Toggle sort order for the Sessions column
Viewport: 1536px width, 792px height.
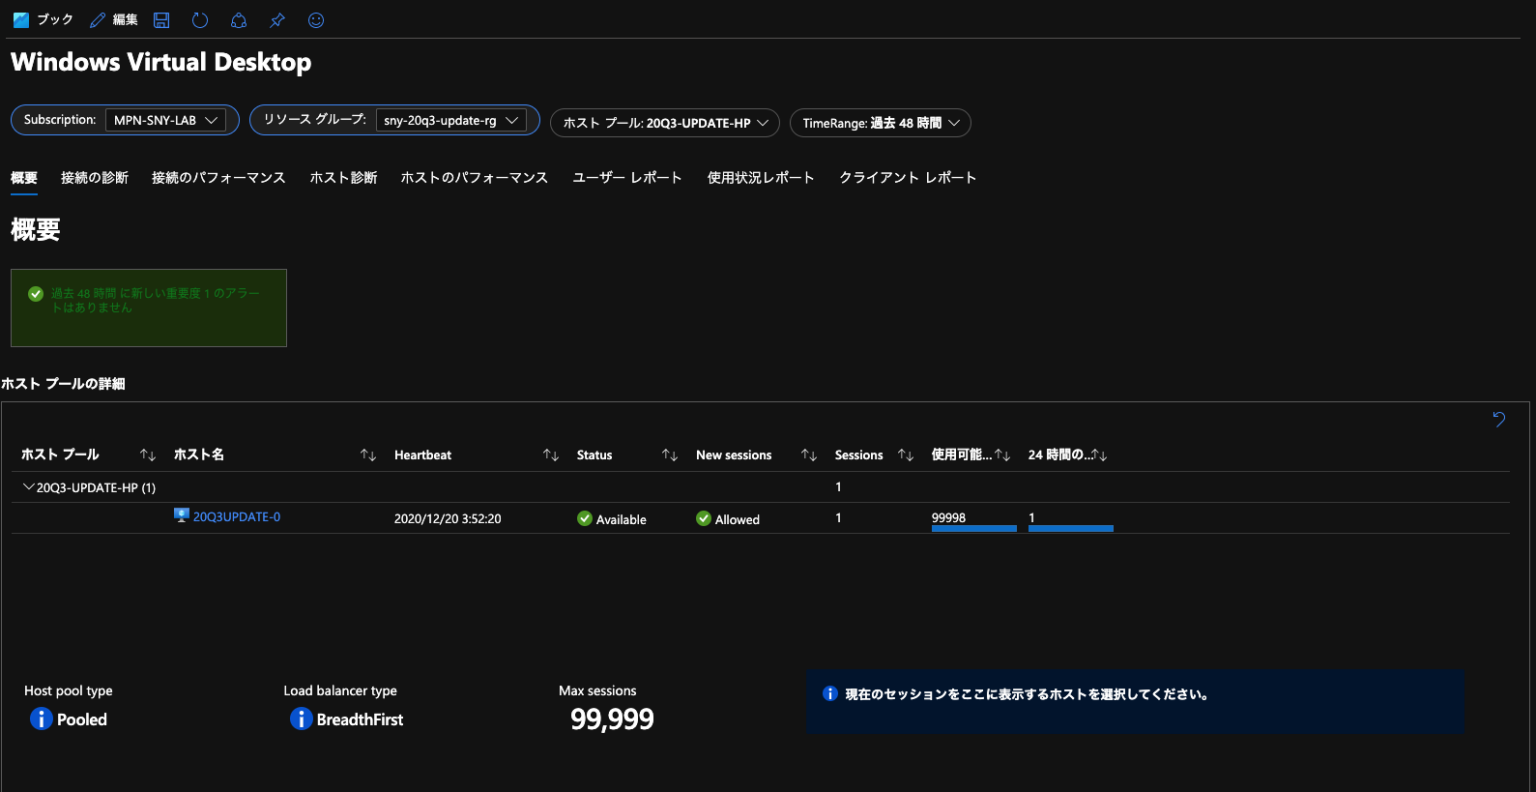click(906, 454)
